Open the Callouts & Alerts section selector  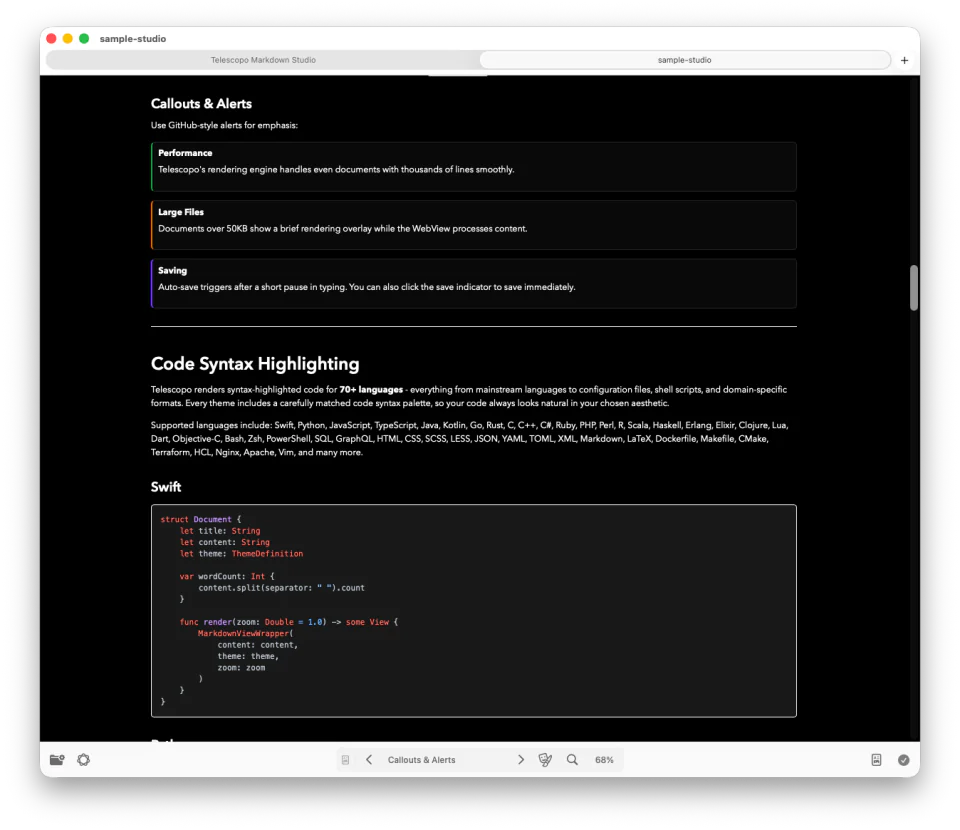pos(421,760)
